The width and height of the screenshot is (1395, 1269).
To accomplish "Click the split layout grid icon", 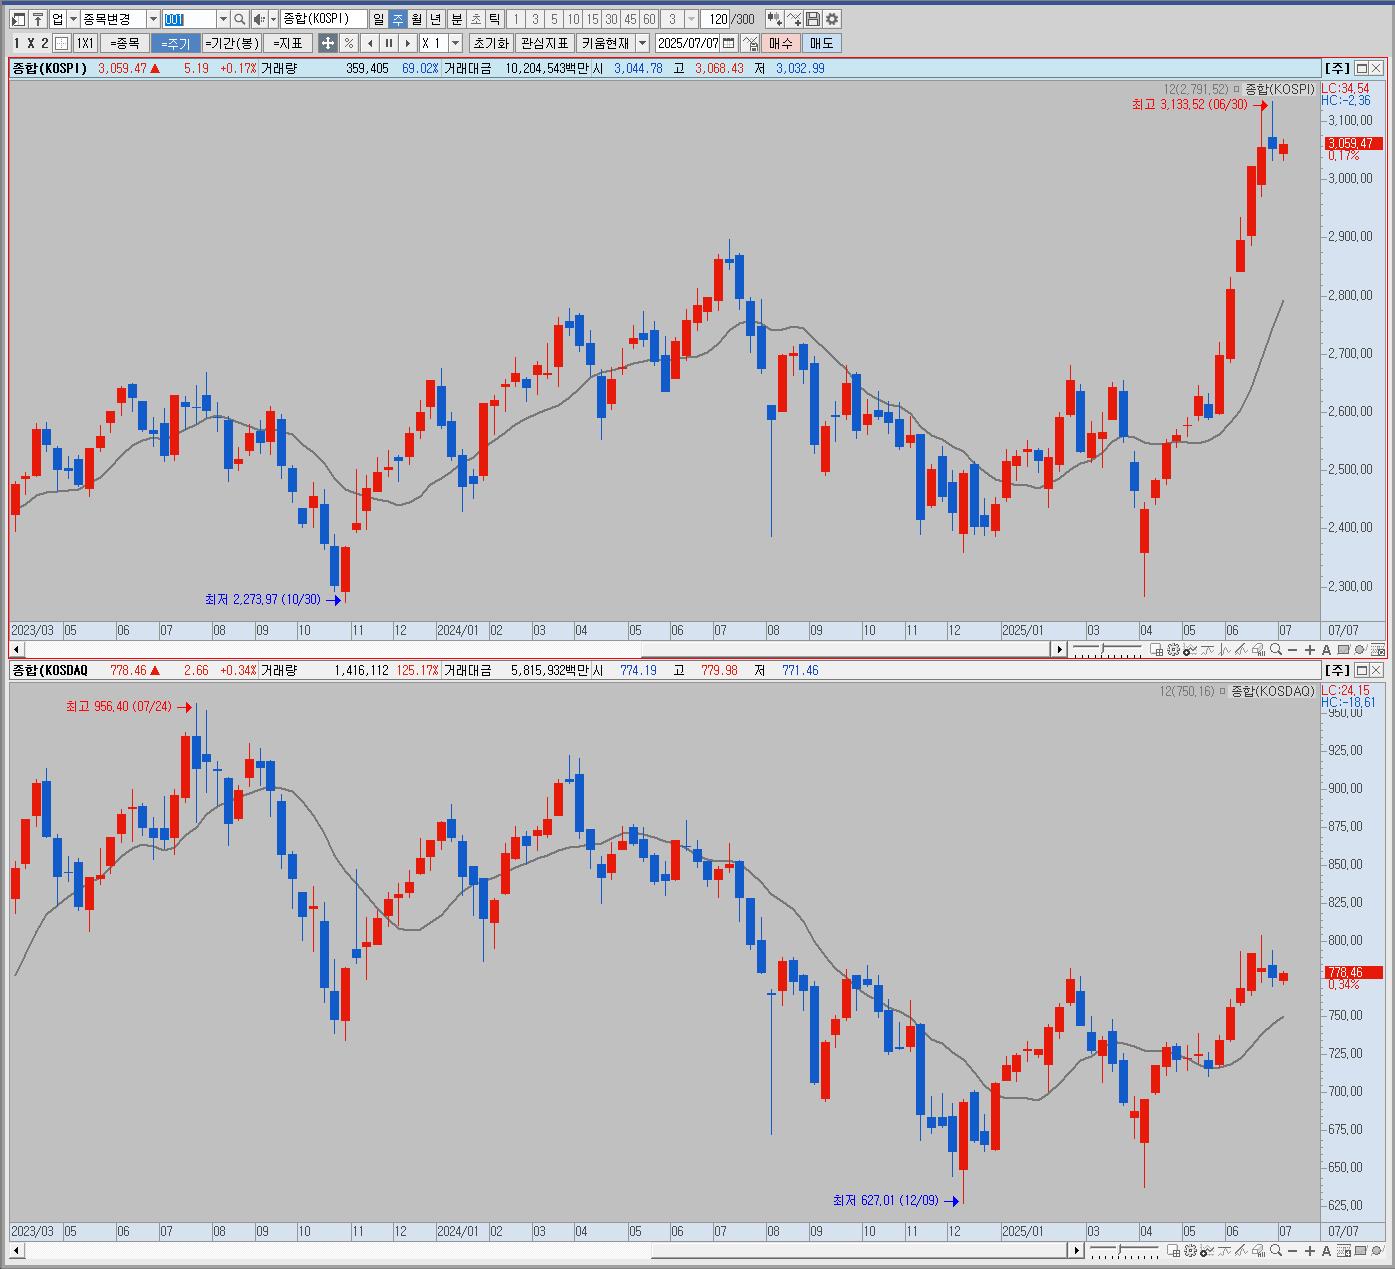I will [62, 43].
